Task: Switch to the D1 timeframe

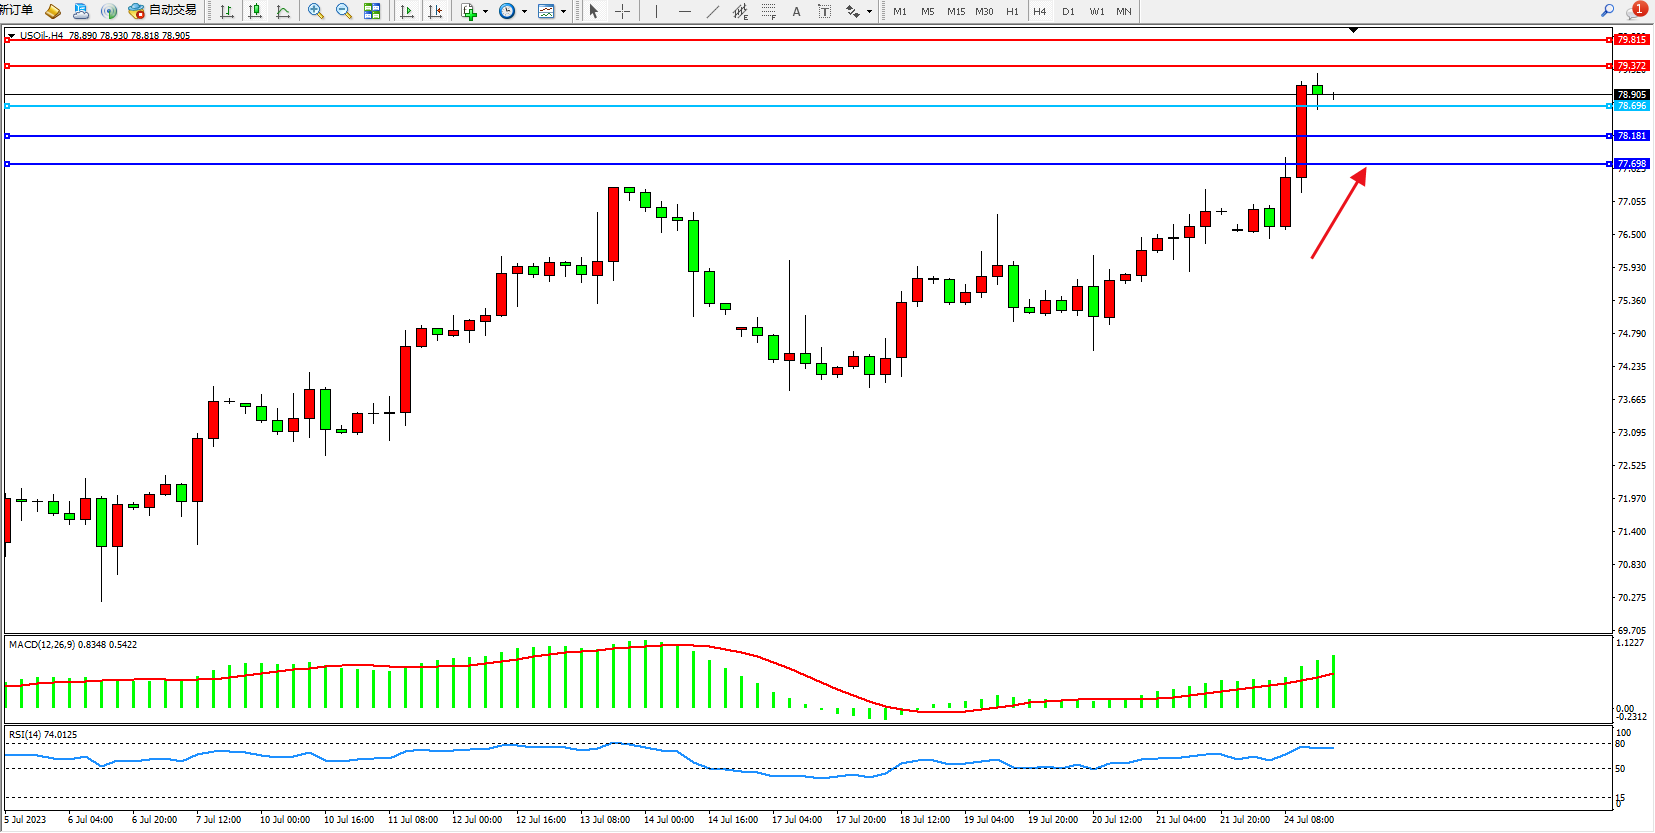Action: (x=1068, y=11)
